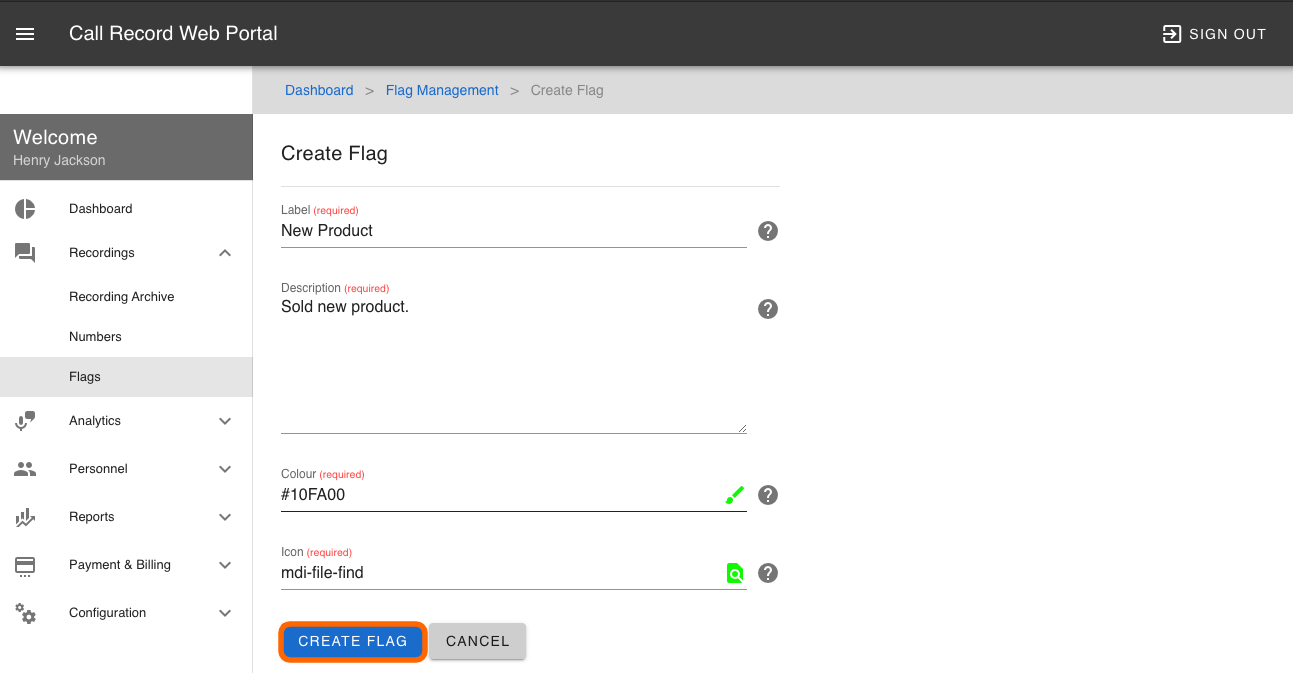Click the Sign Out exit icon
This screenshot has height=673, width=1293.
(1171, 34)
